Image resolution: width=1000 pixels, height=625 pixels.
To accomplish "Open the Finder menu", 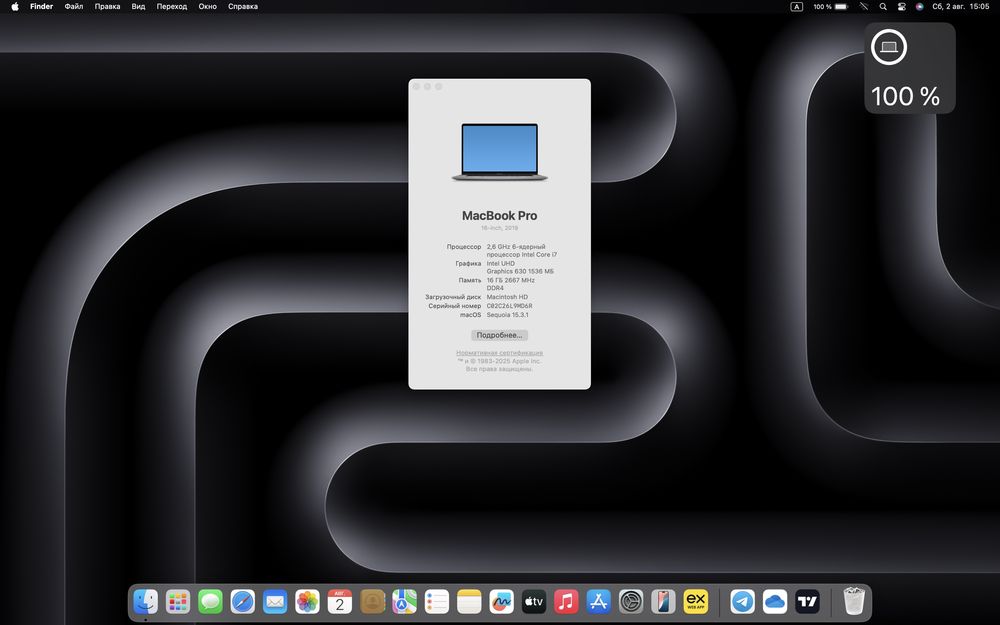I will pyautogui.click(x=41, y=6).
